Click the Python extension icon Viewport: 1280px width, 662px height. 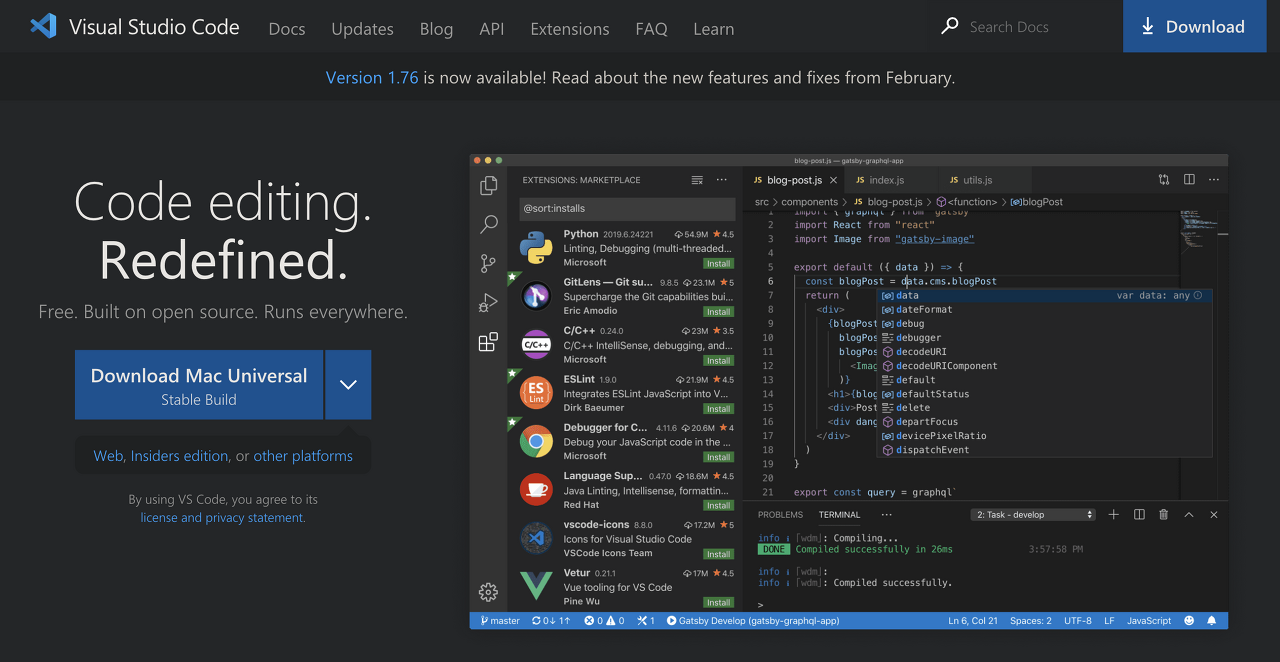[537, 247]
